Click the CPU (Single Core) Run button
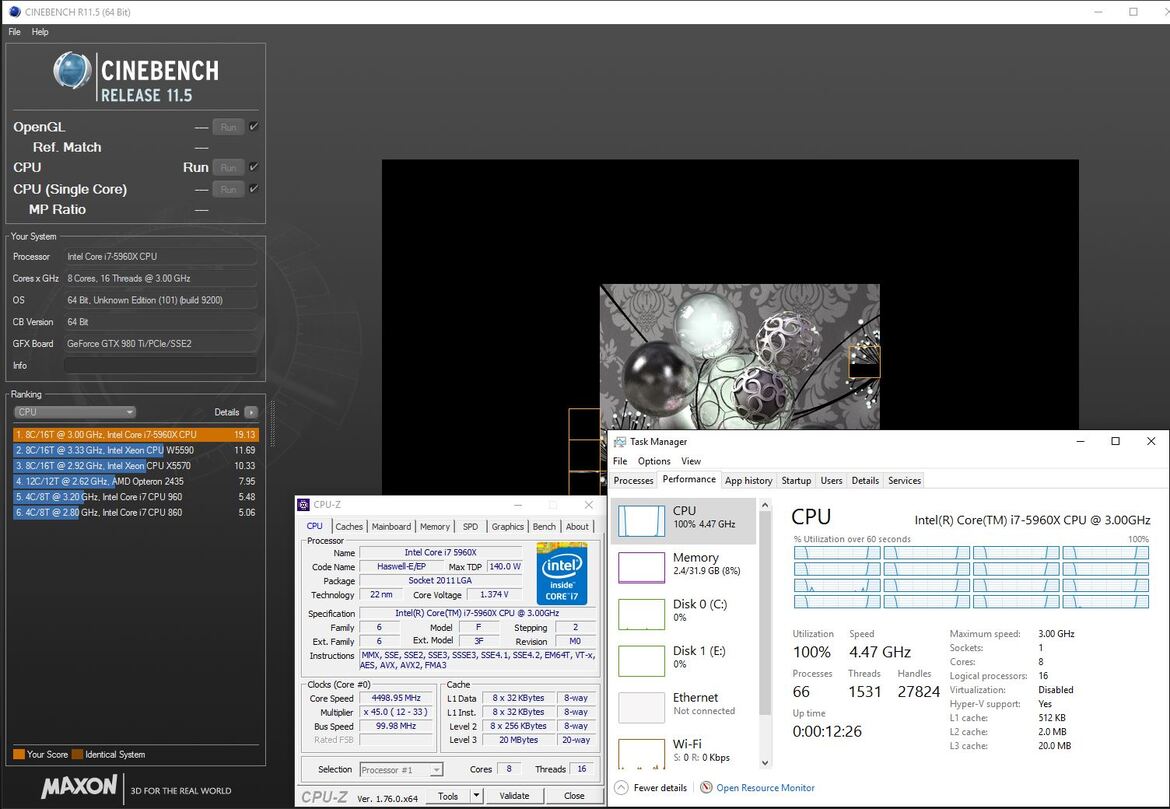The width and height of the screenshot is (1170, 809). 228,189
